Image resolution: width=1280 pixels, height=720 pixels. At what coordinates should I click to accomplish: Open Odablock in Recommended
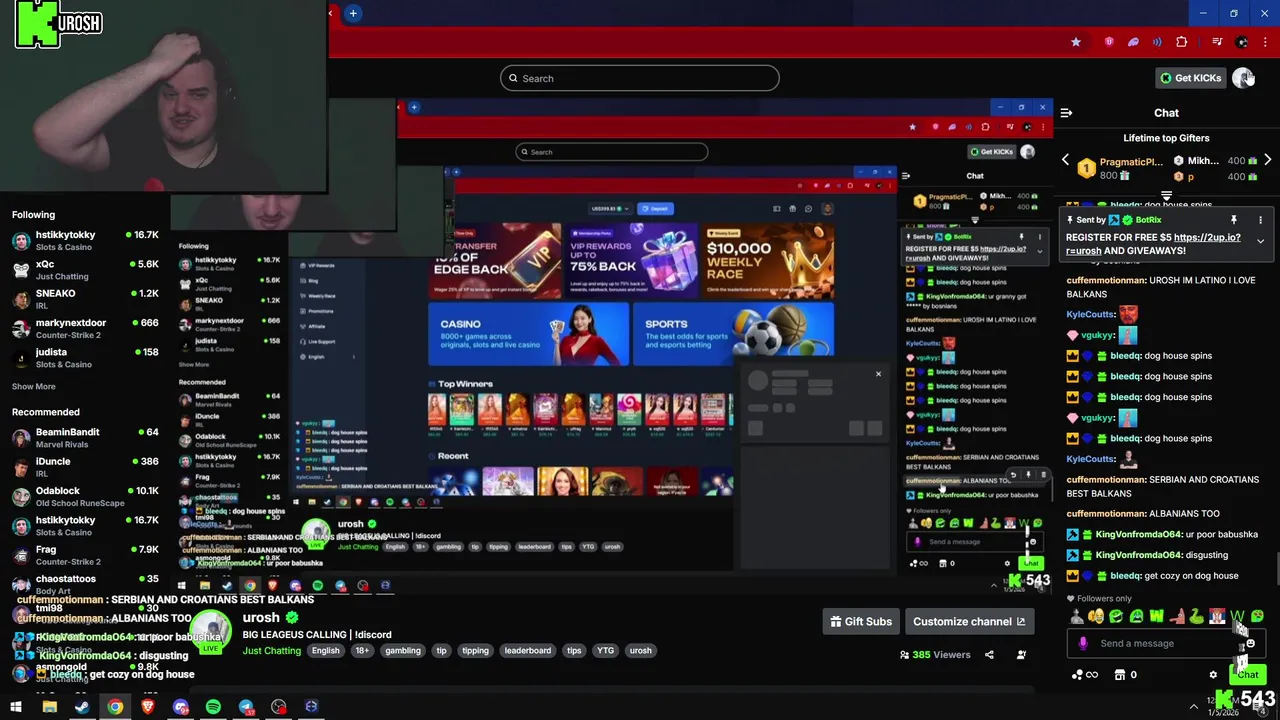point(85,496)
